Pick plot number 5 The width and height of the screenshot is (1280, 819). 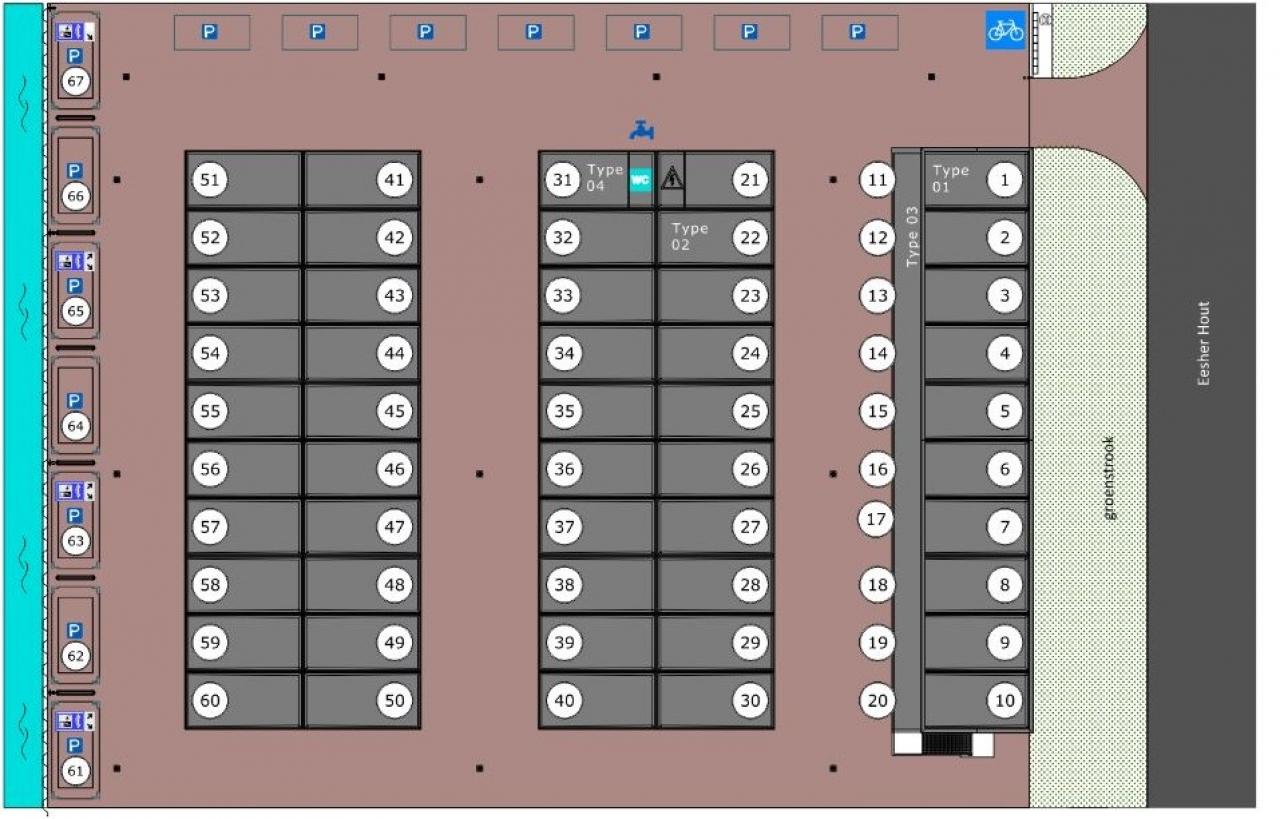[x=1005, y=411]
